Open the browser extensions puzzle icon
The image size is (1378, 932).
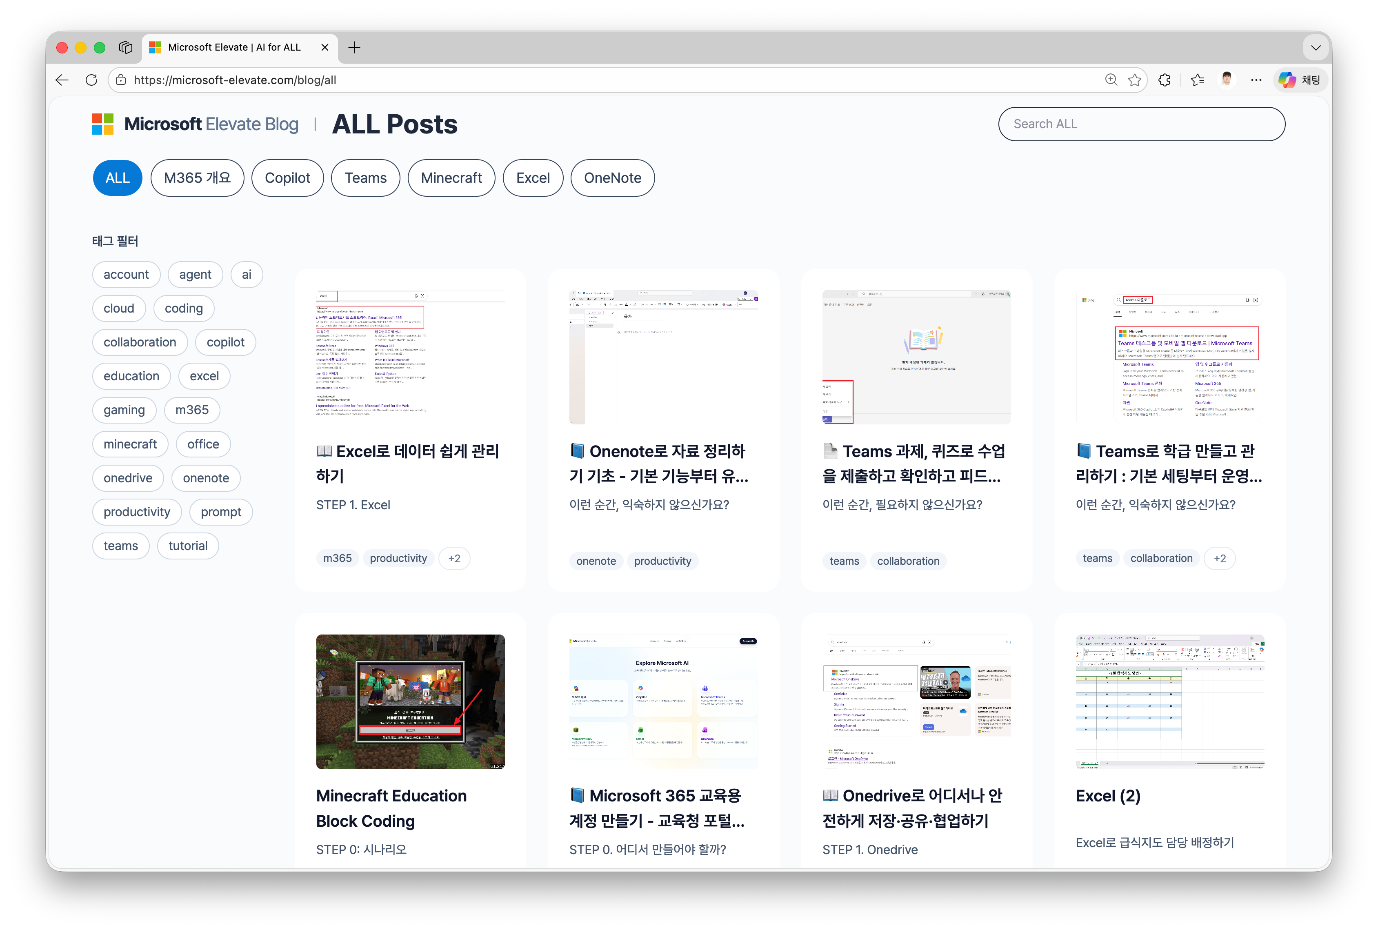tap(1164, 80)
